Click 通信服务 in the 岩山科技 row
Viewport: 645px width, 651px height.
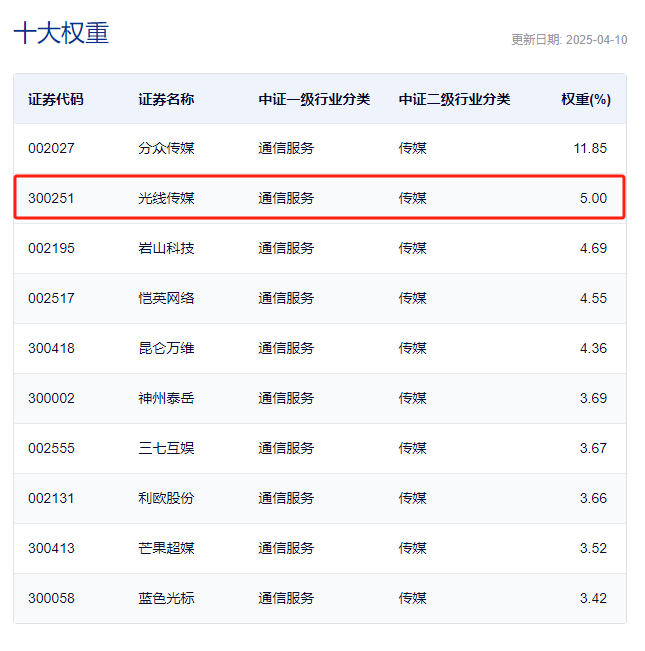coord(286,248)
